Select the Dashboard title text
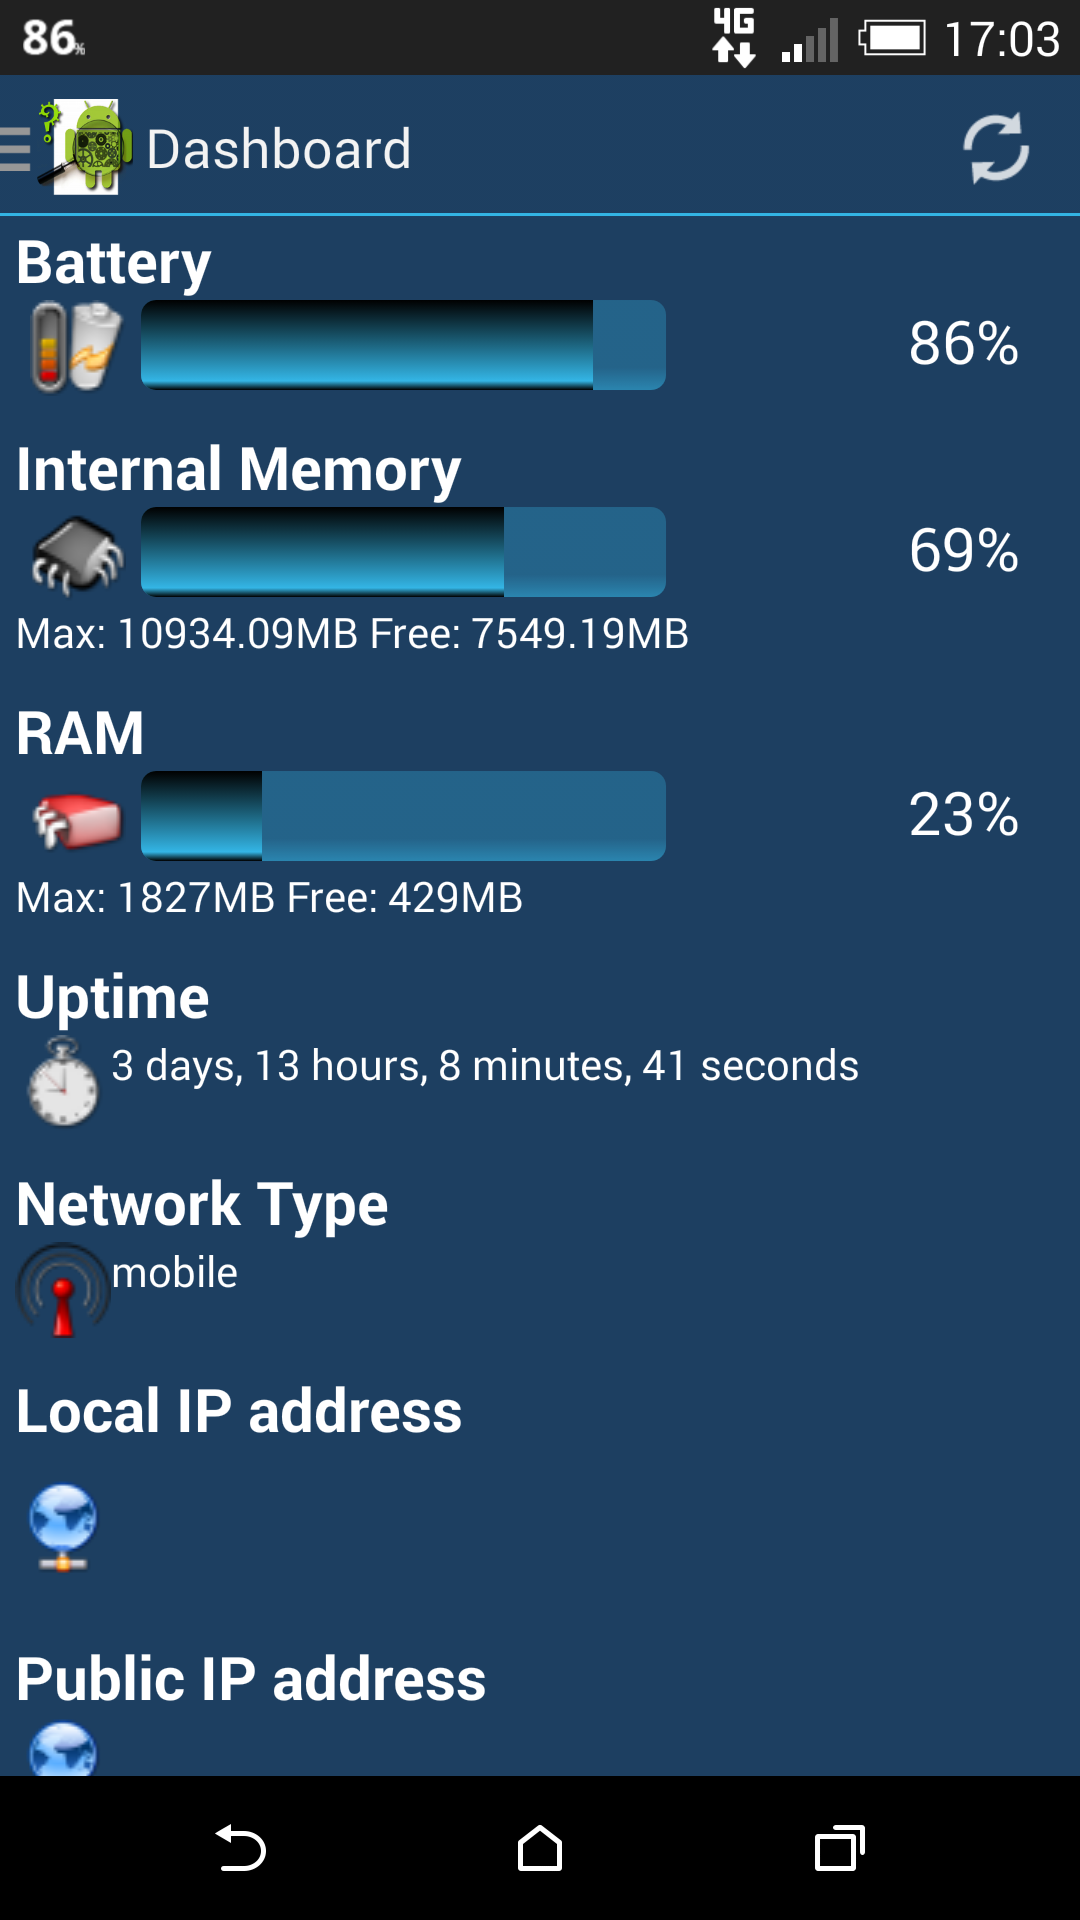1080x1920 pixels. click(279, 149)
